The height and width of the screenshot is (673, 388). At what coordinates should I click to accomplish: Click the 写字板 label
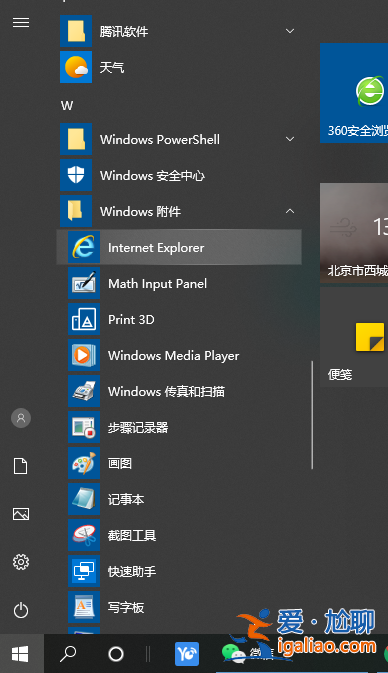tap(126, 608)
